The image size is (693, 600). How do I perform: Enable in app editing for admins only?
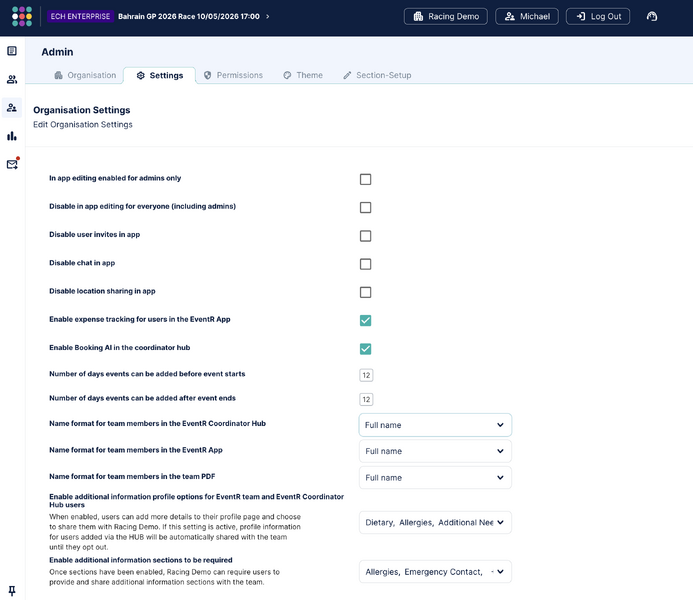pyautogui.click(x=366, y=179)
